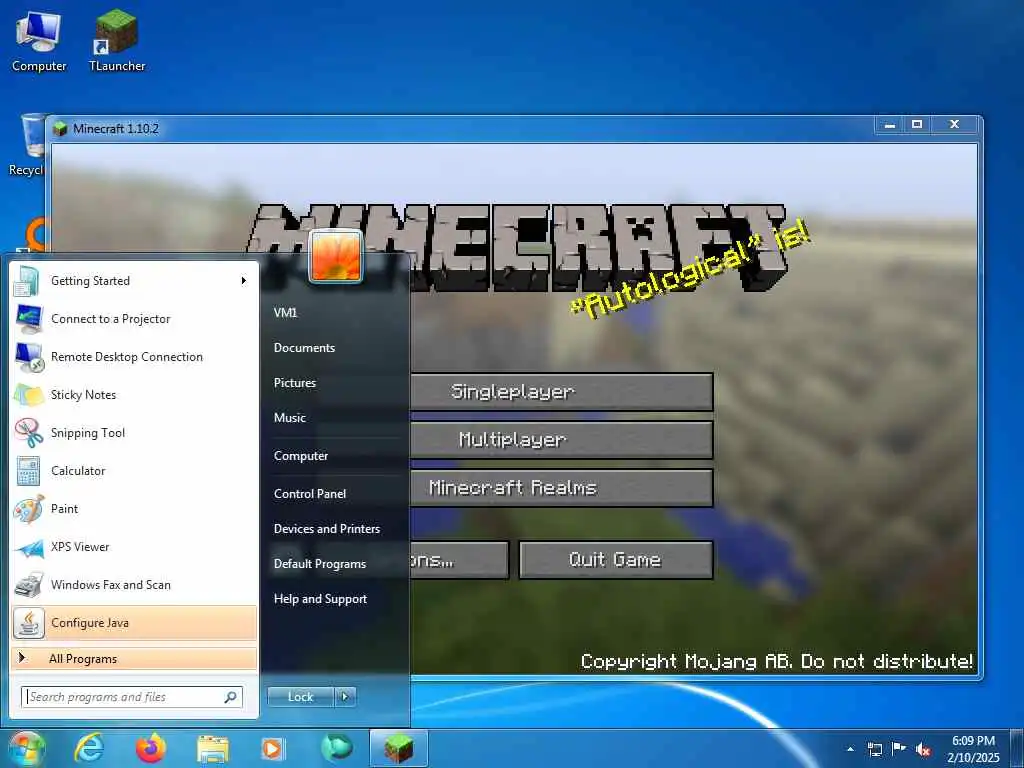The image size is (1024, 768).
Task: Click the Remote Desktop Connection icon
Action: pyautogui.click(x=28, y=357)
